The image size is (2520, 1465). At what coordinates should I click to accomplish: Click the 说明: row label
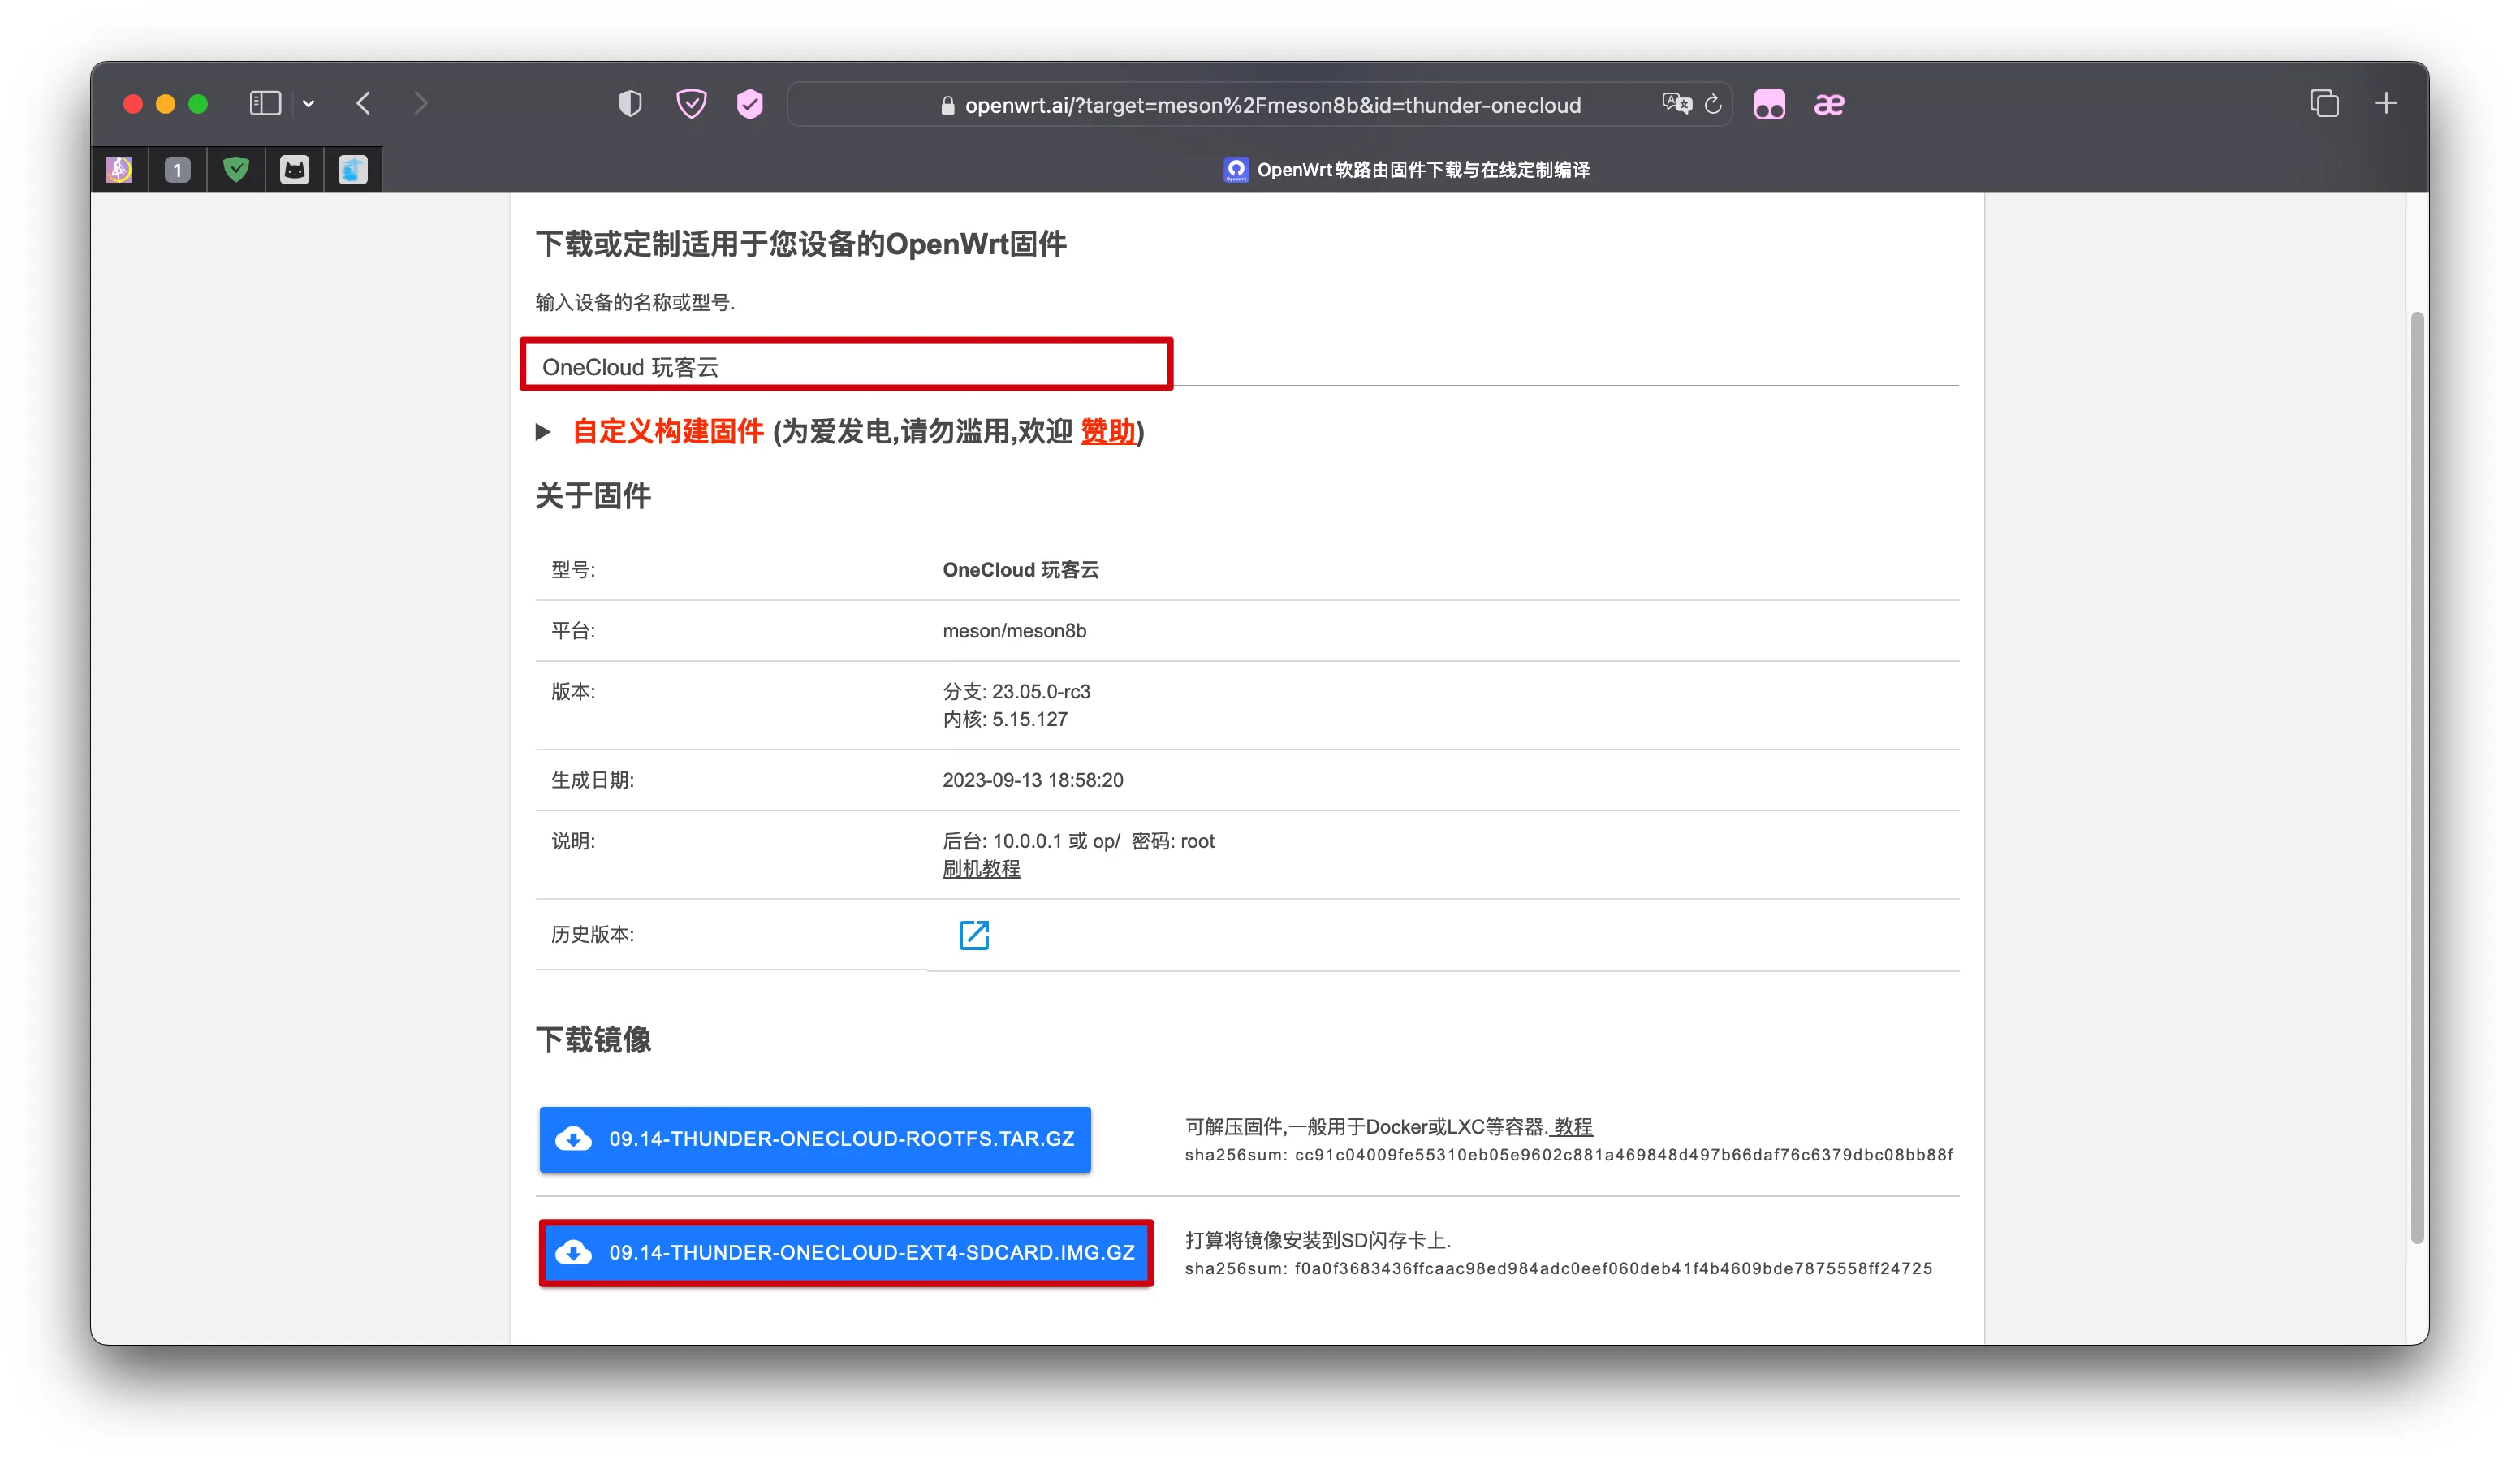(573, 841)
